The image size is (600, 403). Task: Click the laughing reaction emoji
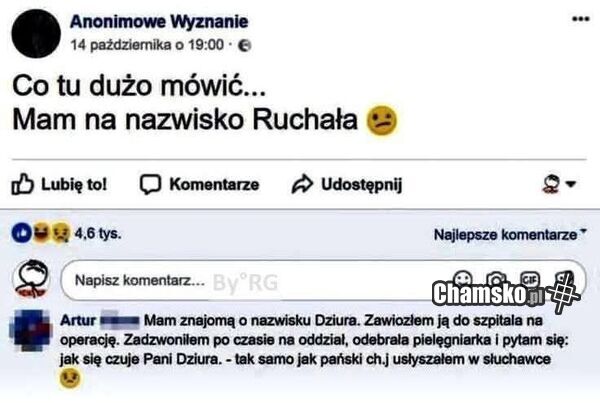(41, 233)
